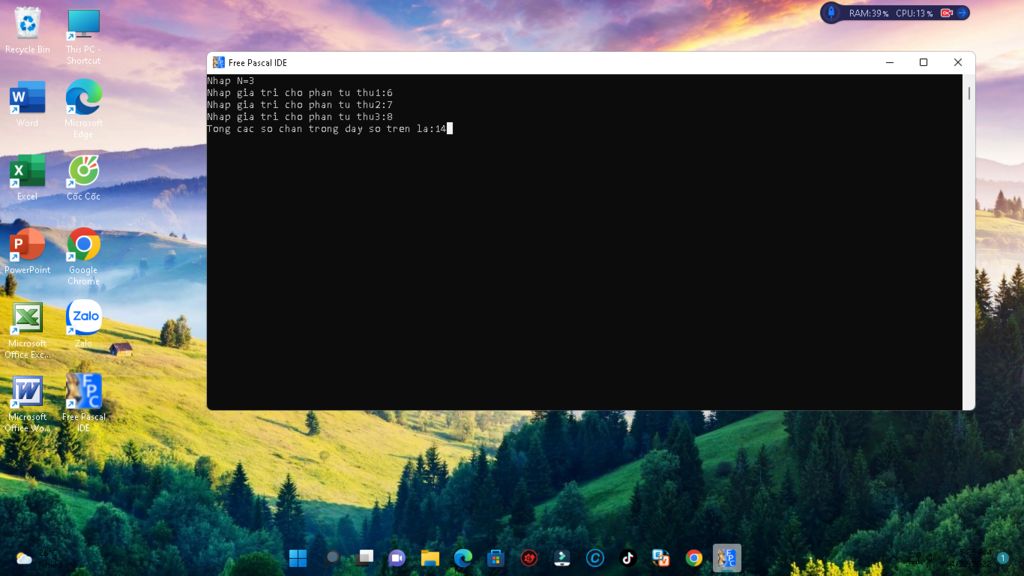Click the line 'phan tu thu2:7'

click(300, 104)
